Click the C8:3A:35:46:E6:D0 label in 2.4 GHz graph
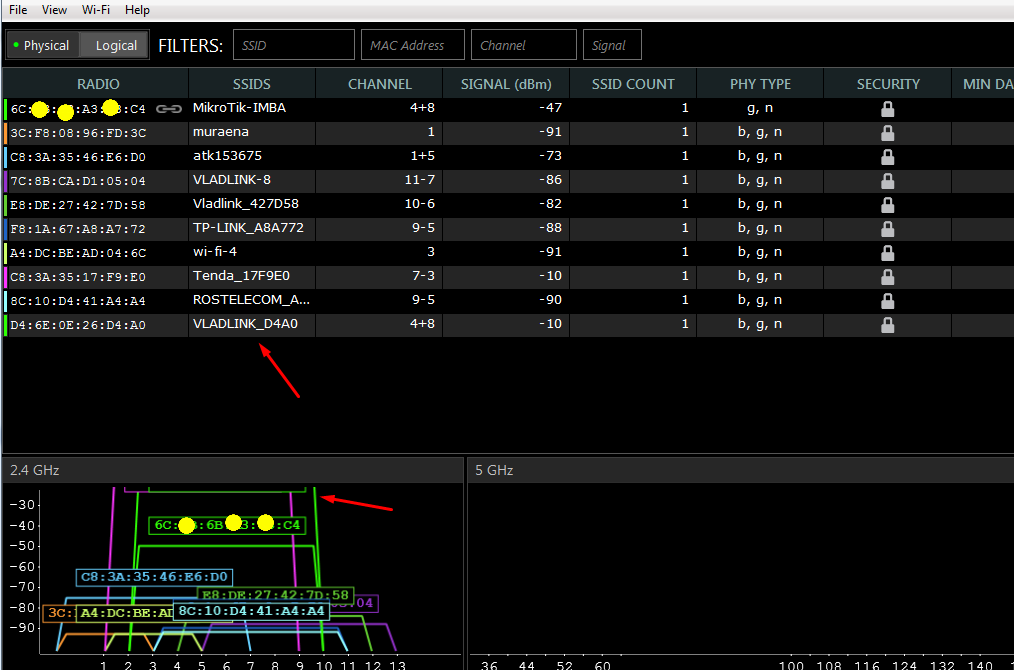This screenshot has width=1014, height=670. coord(154,578)
